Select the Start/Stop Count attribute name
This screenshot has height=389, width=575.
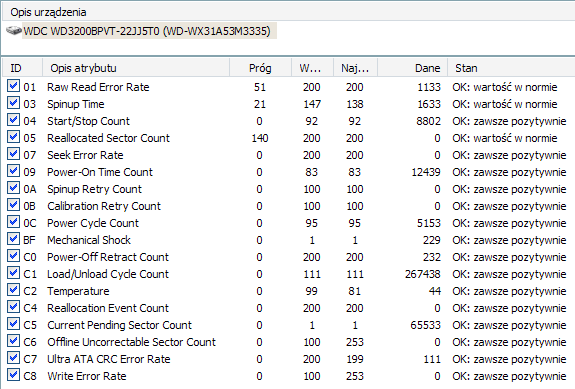tap(88, 121)
